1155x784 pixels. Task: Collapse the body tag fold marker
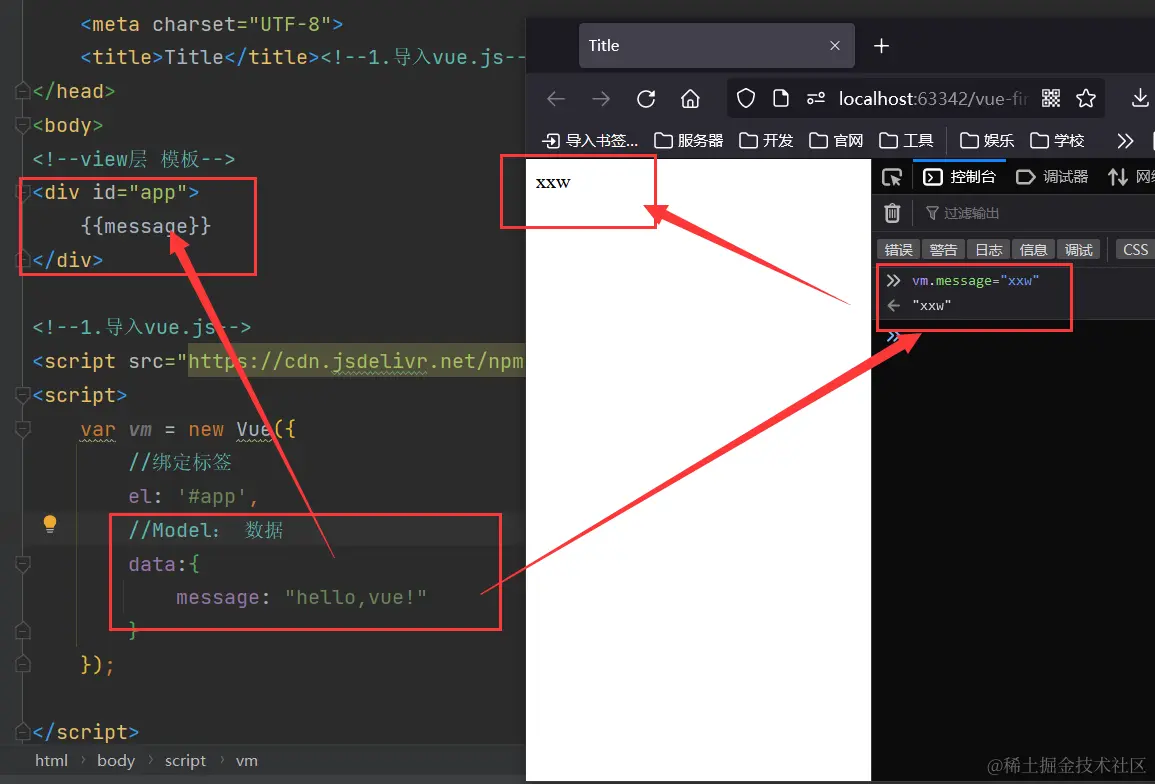pos(23,125)
